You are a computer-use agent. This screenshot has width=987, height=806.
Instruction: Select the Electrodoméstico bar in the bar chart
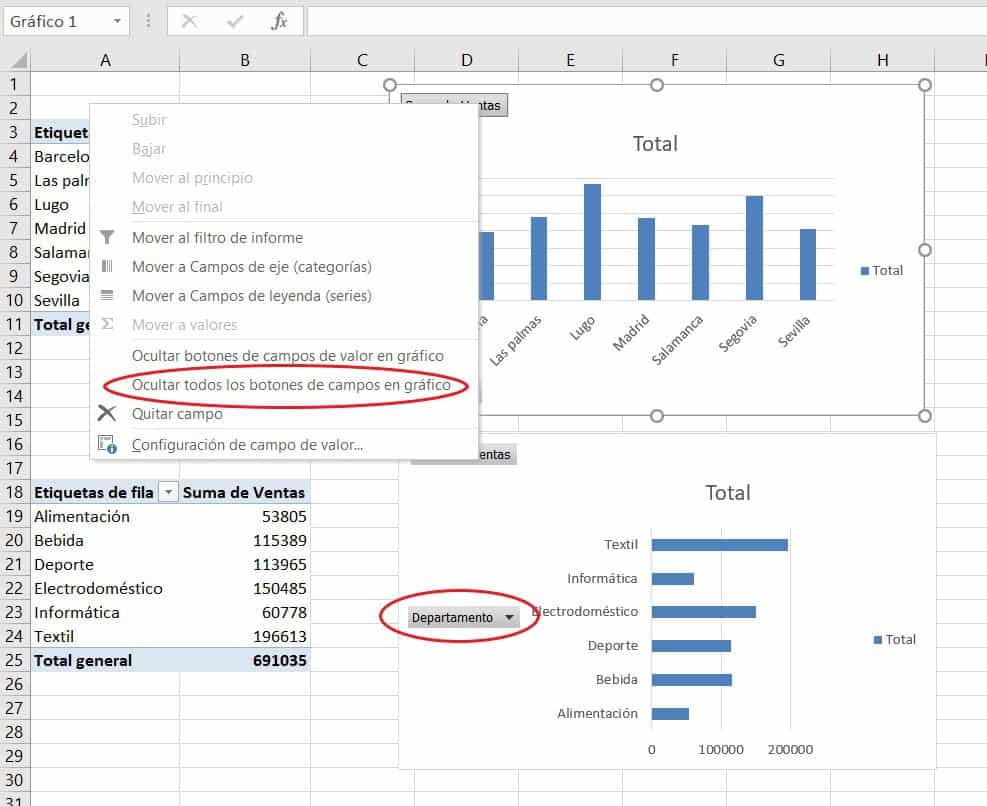(x=704, y=612)
